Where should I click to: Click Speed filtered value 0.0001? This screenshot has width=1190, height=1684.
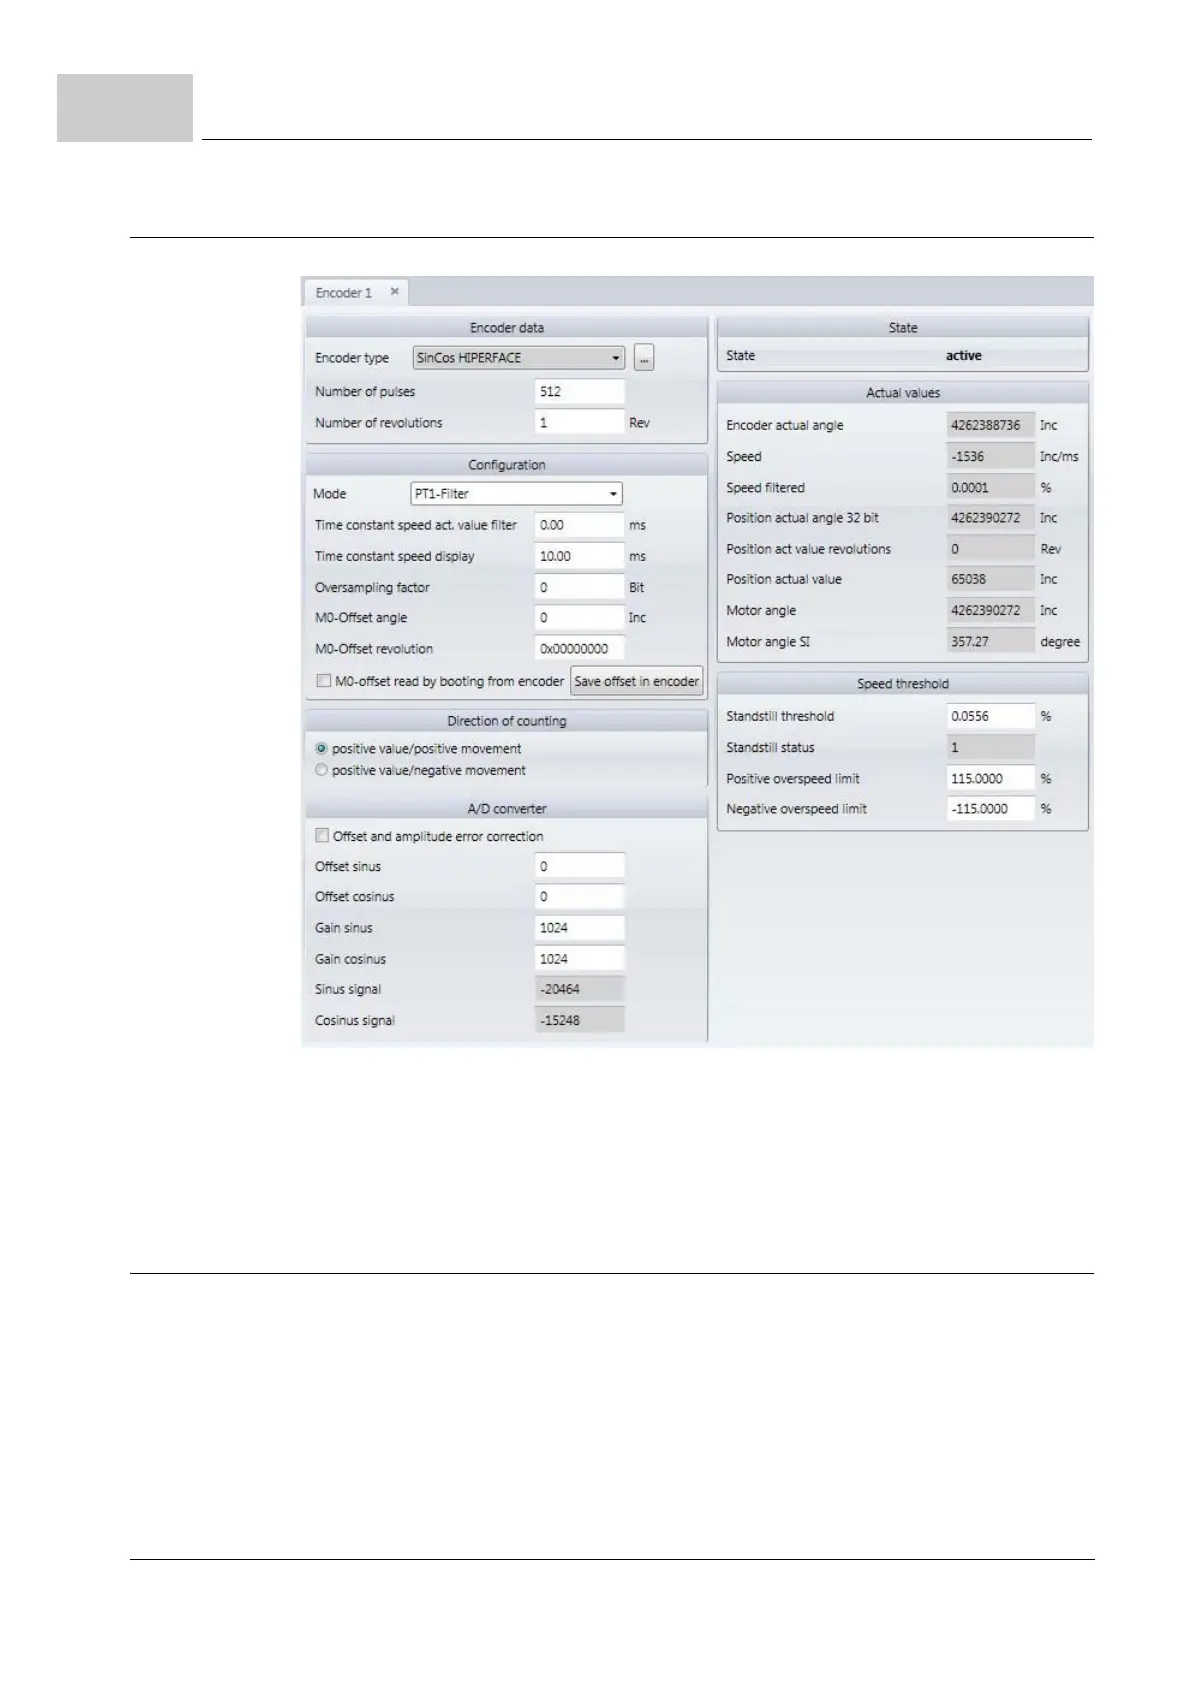click(991, 487)
